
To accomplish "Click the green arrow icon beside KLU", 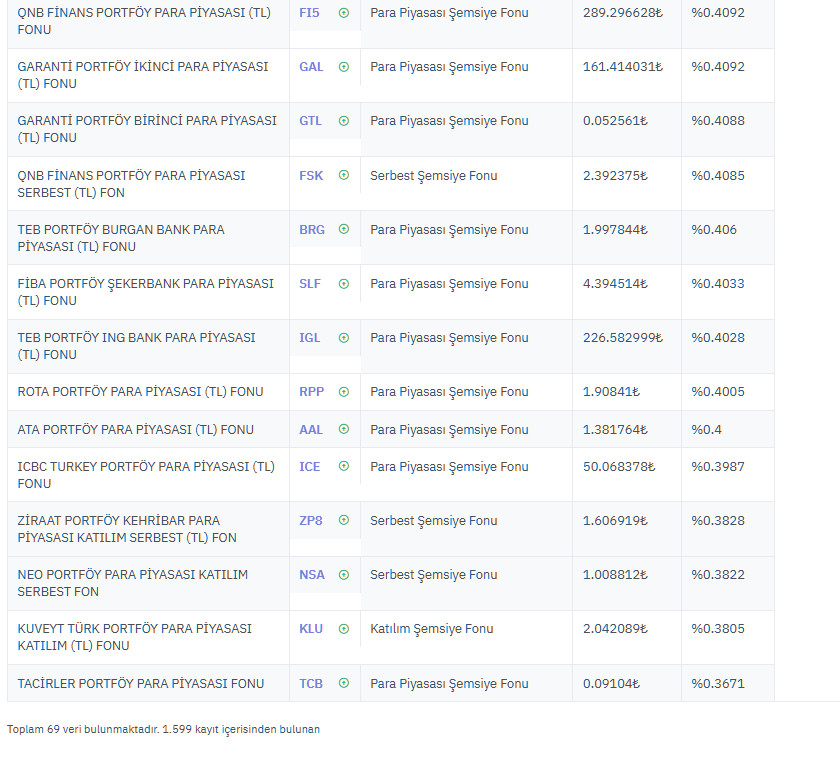I will tap(344, 628).
